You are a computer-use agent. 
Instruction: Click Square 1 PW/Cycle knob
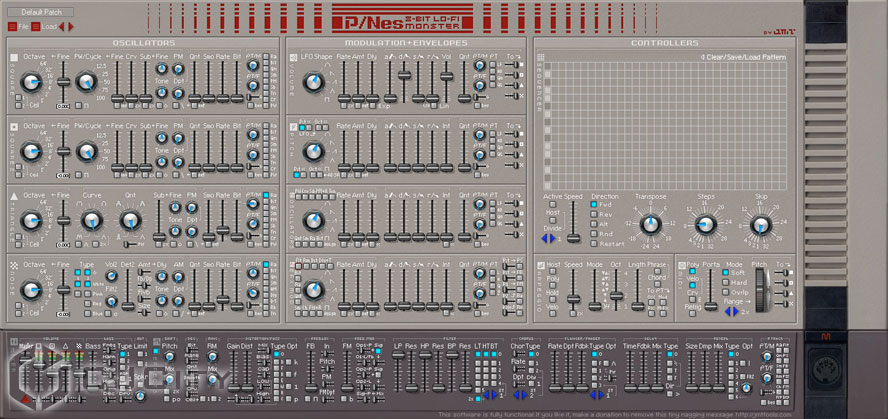click(86, 83)
